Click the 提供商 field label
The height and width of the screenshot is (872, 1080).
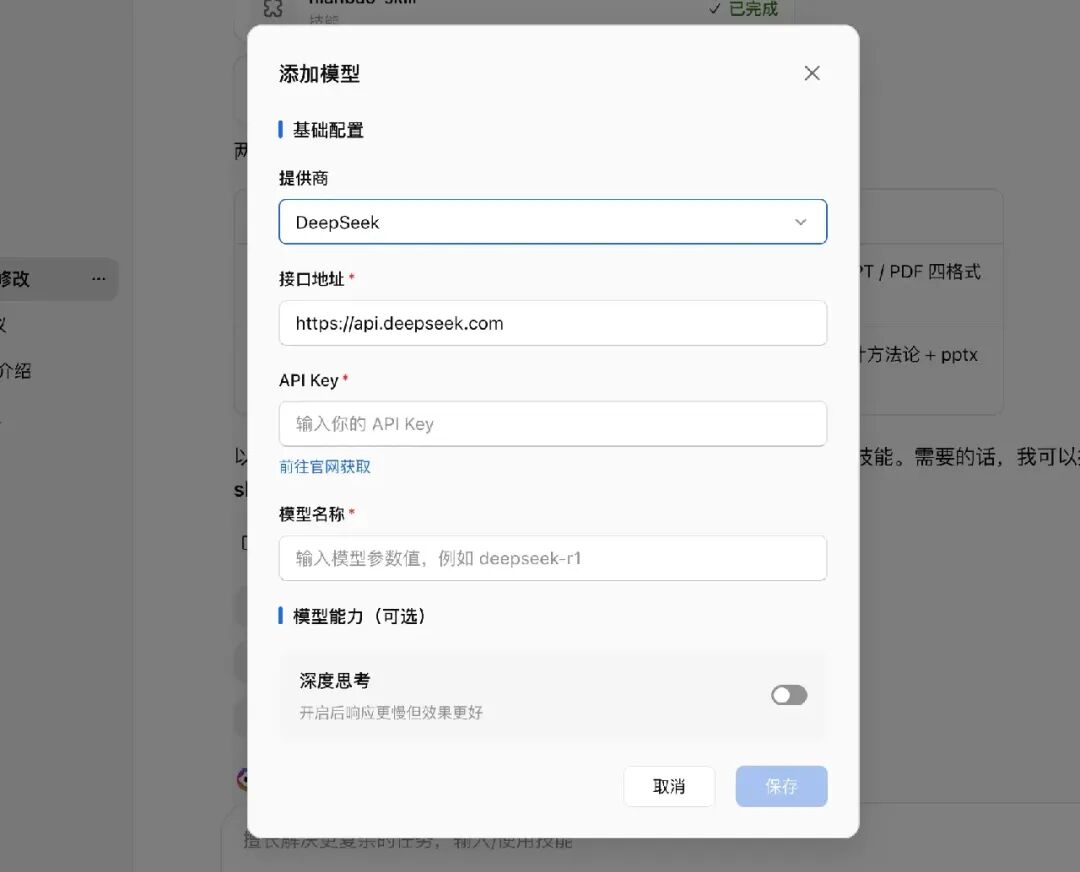coord(304,178)
